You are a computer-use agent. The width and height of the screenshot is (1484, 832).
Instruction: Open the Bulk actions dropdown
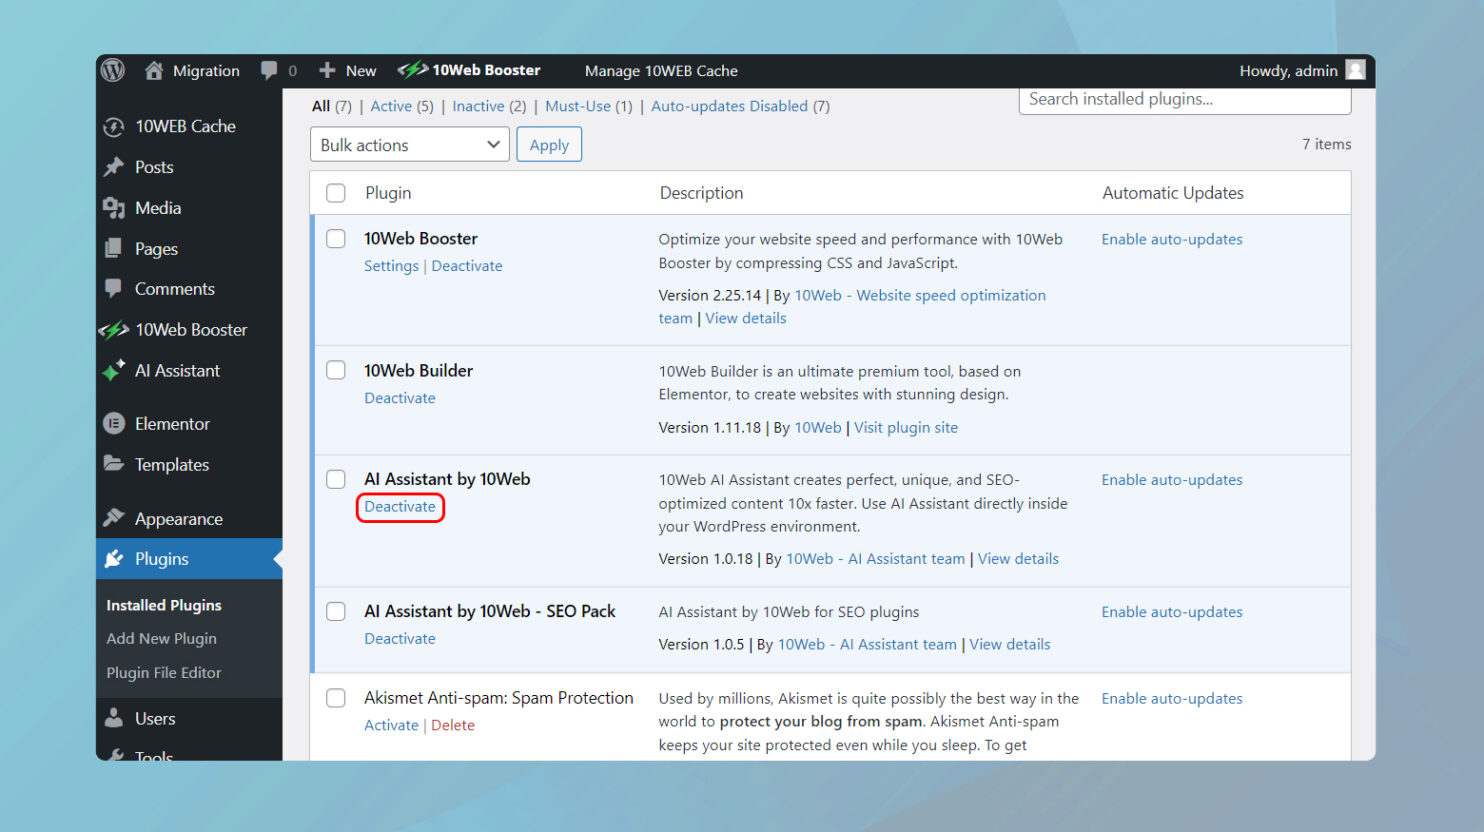pyautogui.click(x=409, y=145)
